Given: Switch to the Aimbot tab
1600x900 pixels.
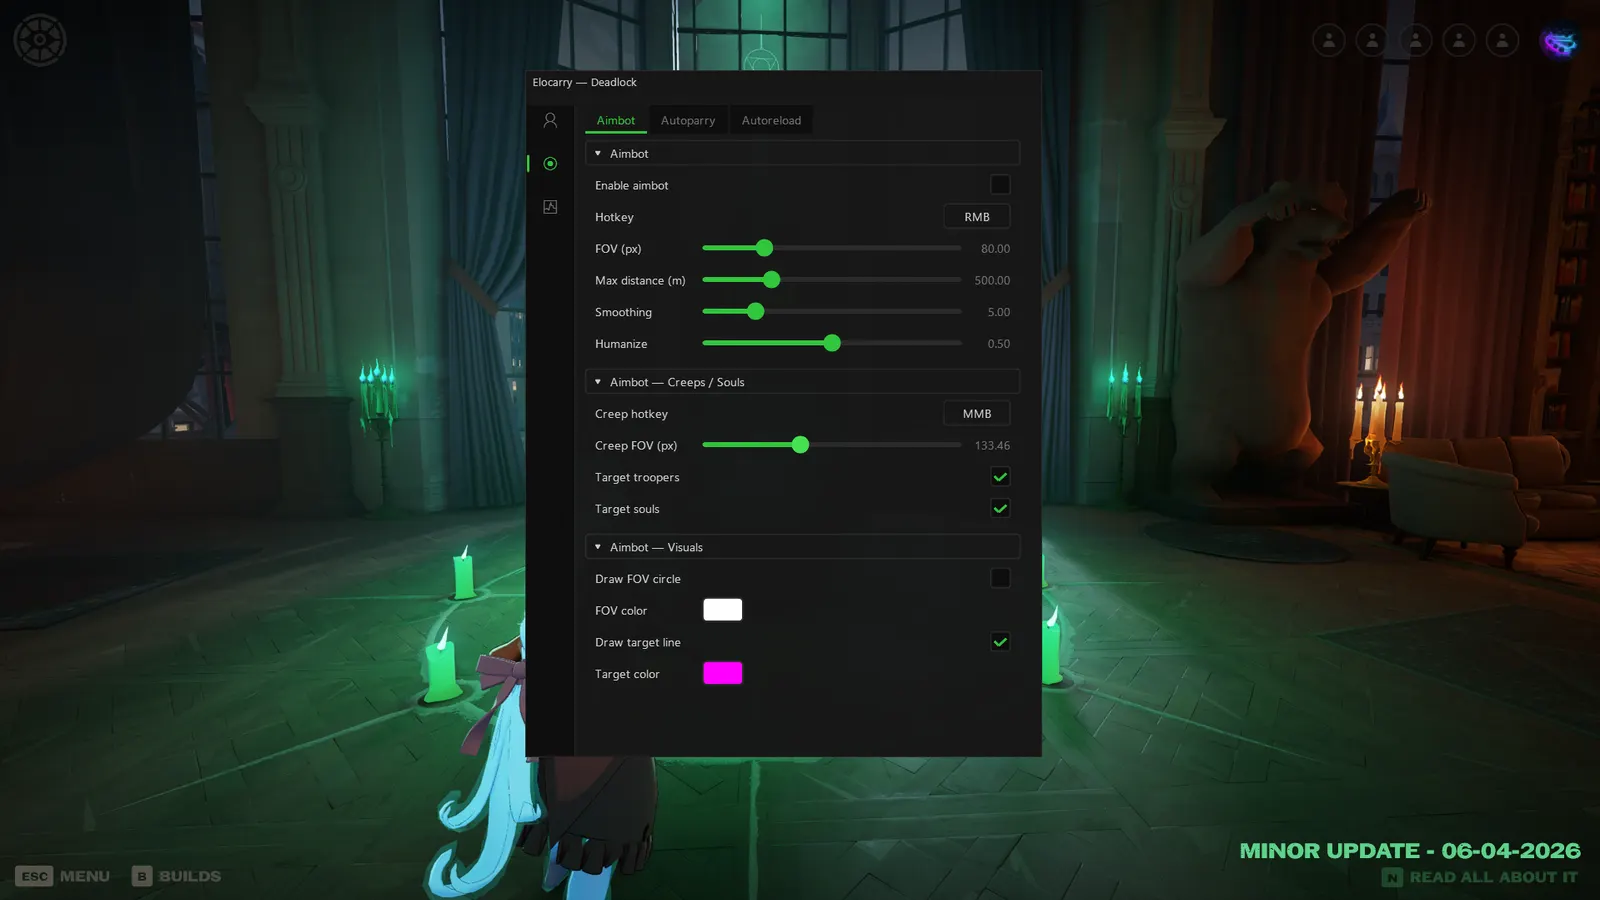Looking at the screenshot, I should coord(616,120).
